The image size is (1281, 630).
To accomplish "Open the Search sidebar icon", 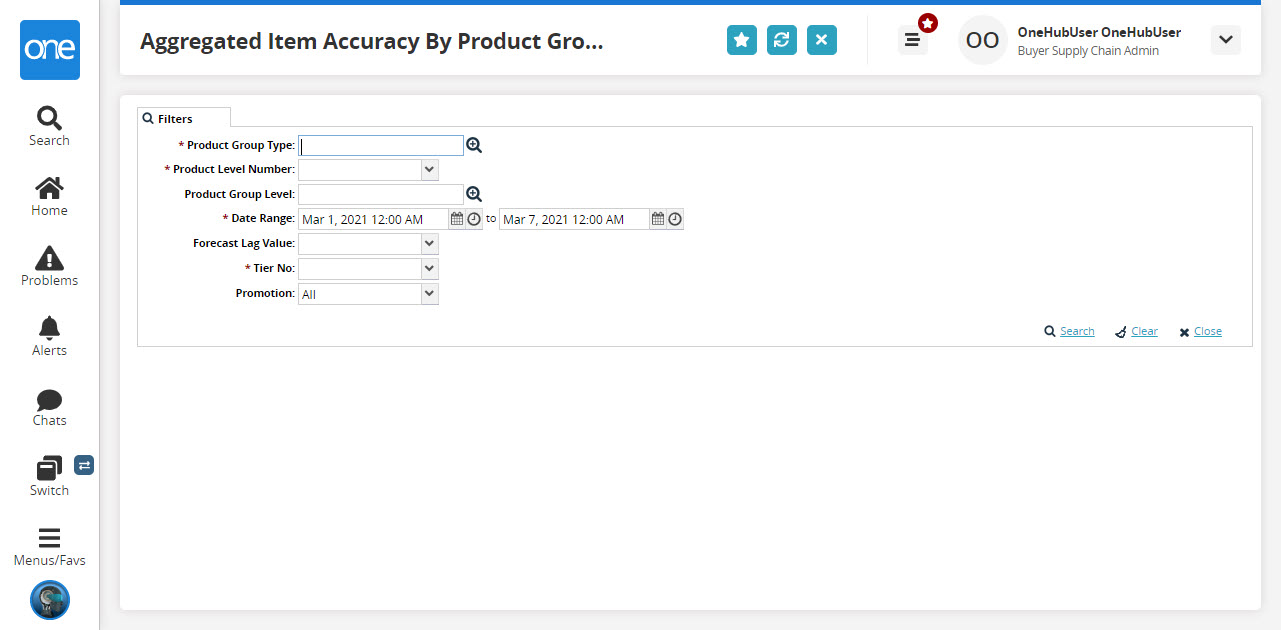I will (49, 118).
